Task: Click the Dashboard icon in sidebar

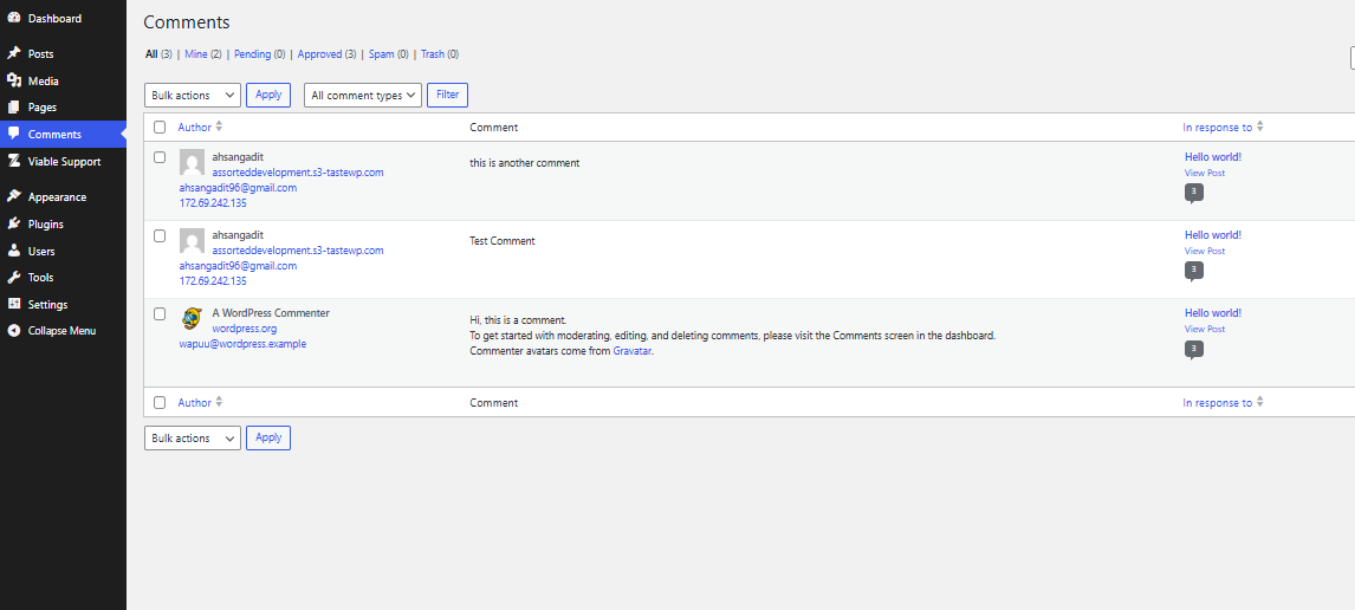Action: click(x=14, y=18)
